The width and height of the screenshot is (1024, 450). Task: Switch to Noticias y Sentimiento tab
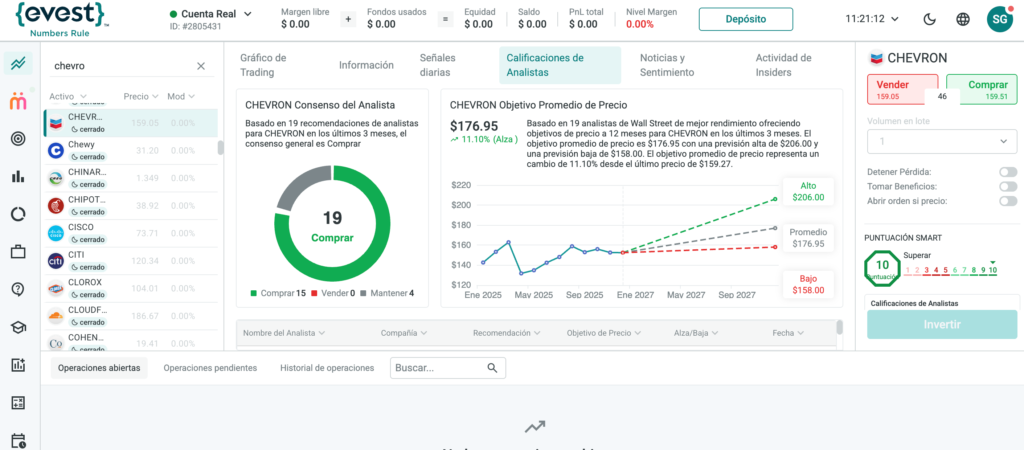(x=667, y=65)
